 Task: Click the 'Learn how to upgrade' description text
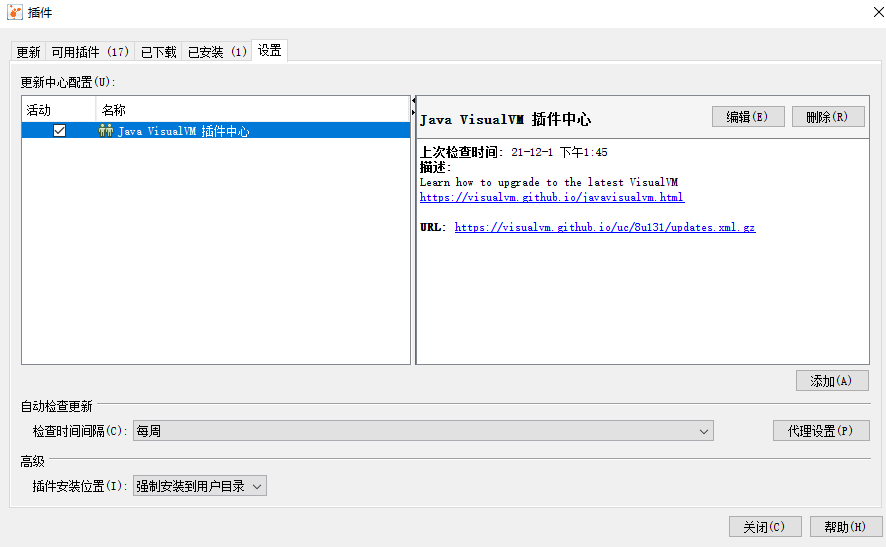click(x=549, y=182)
